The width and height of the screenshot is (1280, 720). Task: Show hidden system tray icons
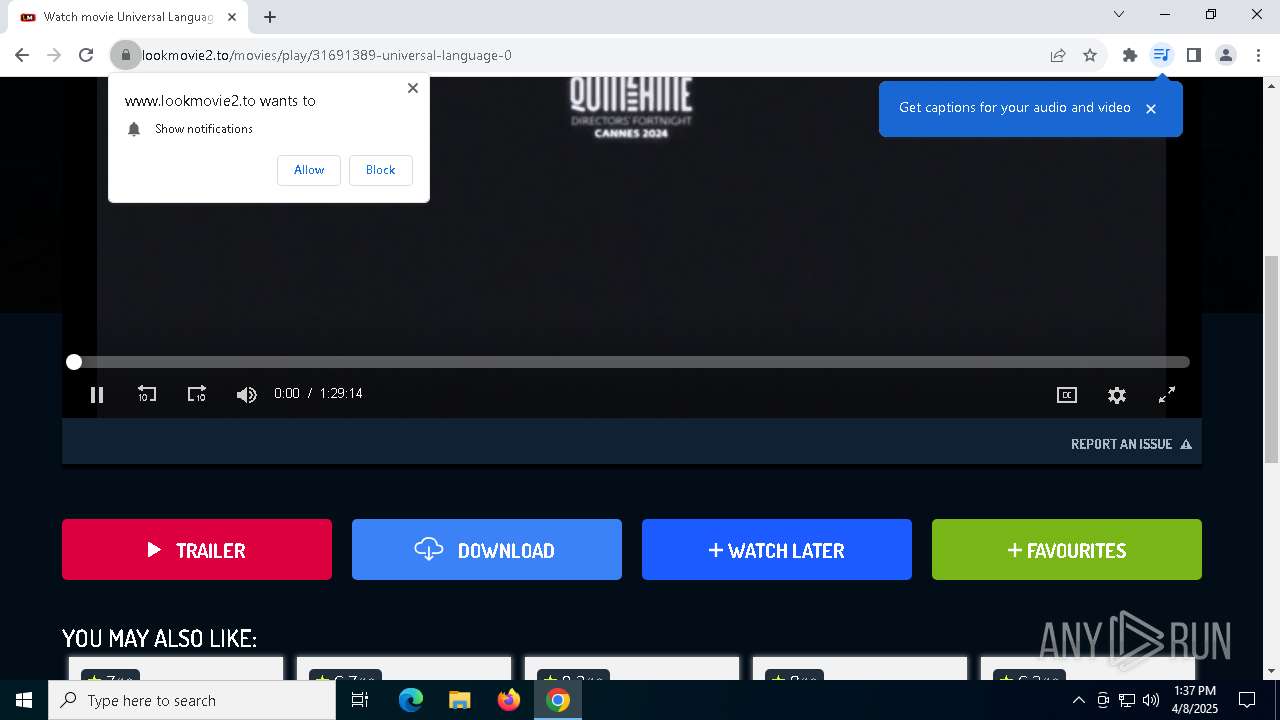click(x=1078, y=700)
